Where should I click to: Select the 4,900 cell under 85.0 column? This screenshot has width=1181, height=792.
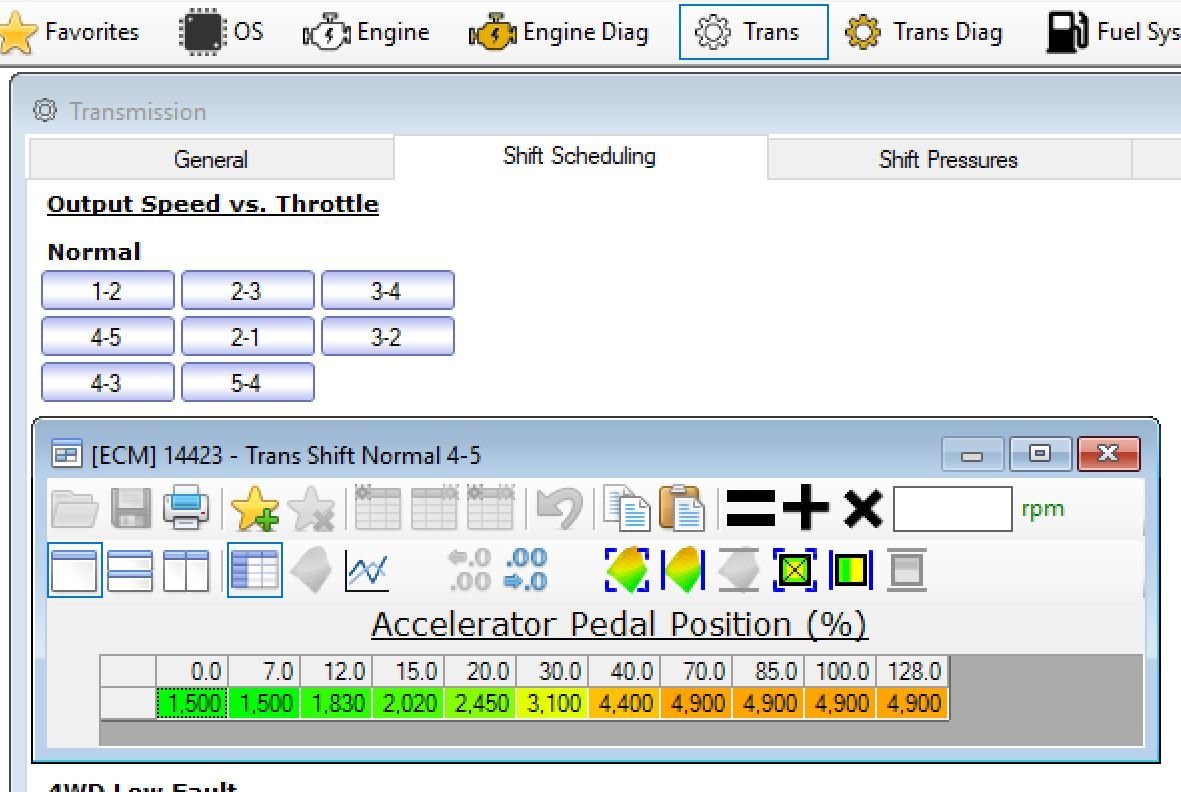click(769, 703)
